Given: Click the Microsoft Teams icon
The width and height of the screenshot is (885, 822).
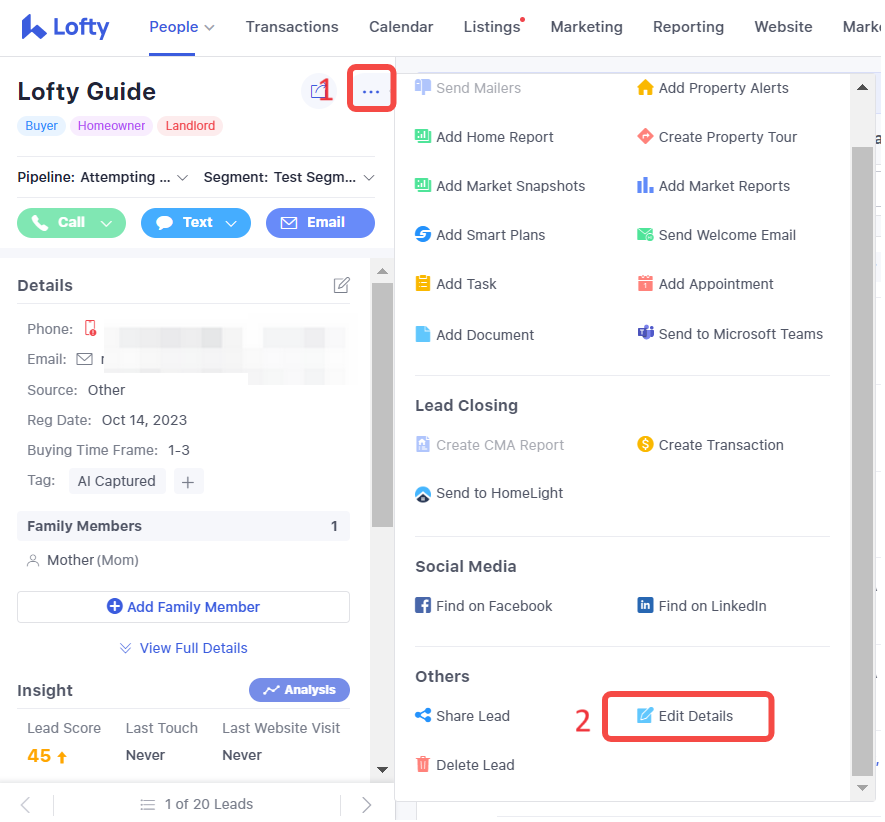Looking at the screenshot, I should pos(646,333).
